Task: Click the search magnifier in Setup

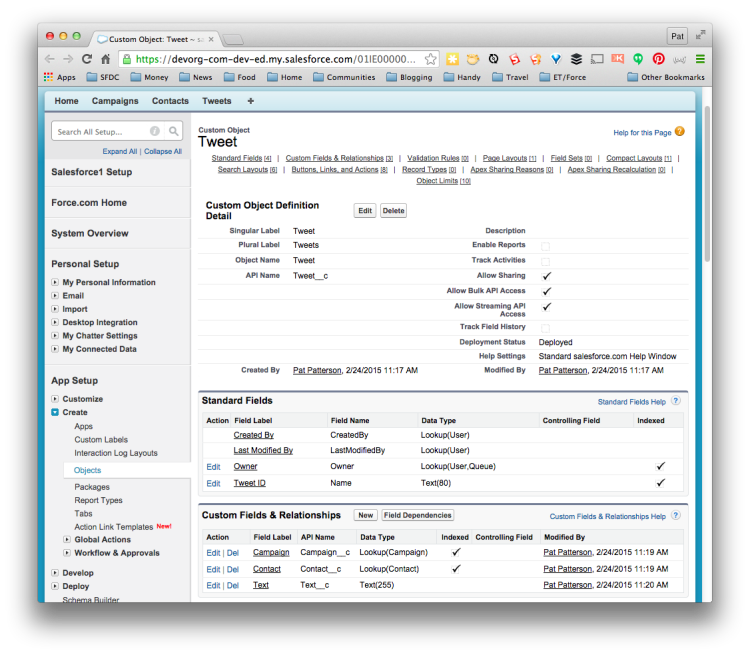Action: coord(174,131)
